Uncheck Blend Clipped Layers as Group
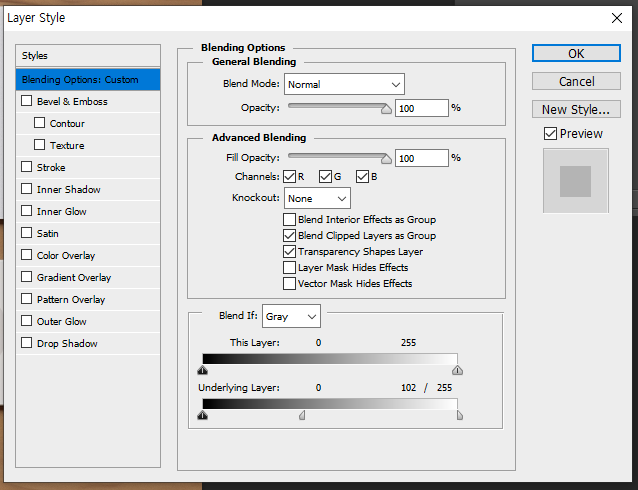The height and width of the screenshot is (490, 638). coord(289,235)
